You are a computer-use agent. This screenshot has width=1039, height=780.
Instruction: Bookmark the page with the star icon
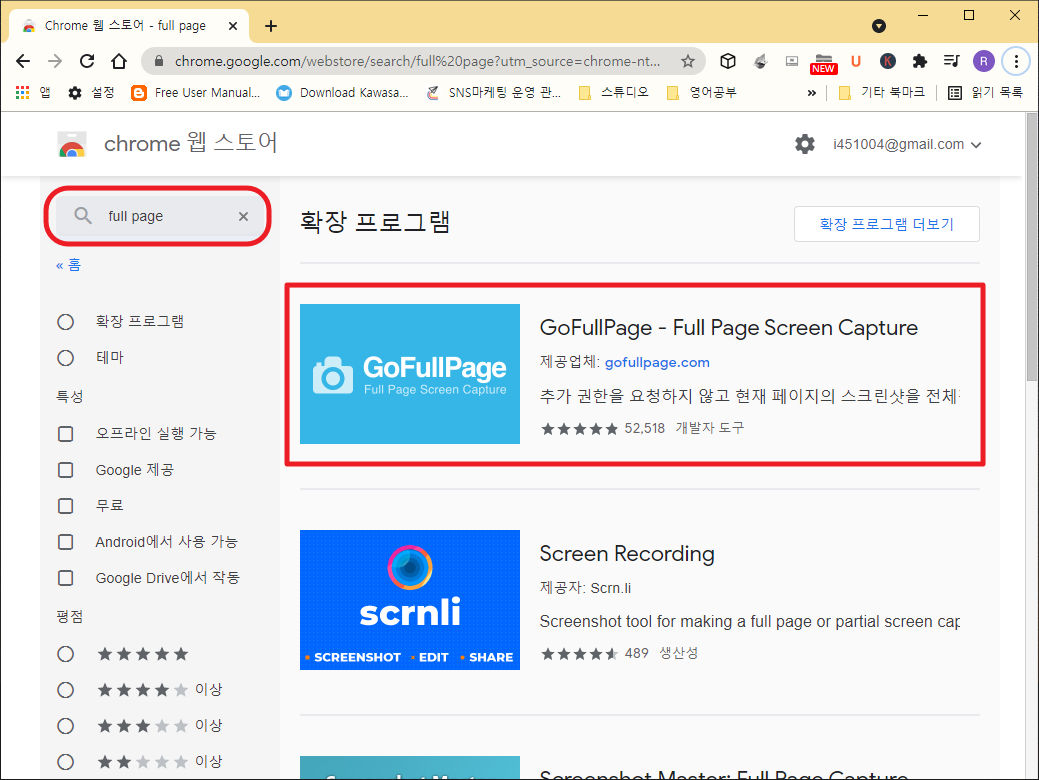[x=688, y=60]
